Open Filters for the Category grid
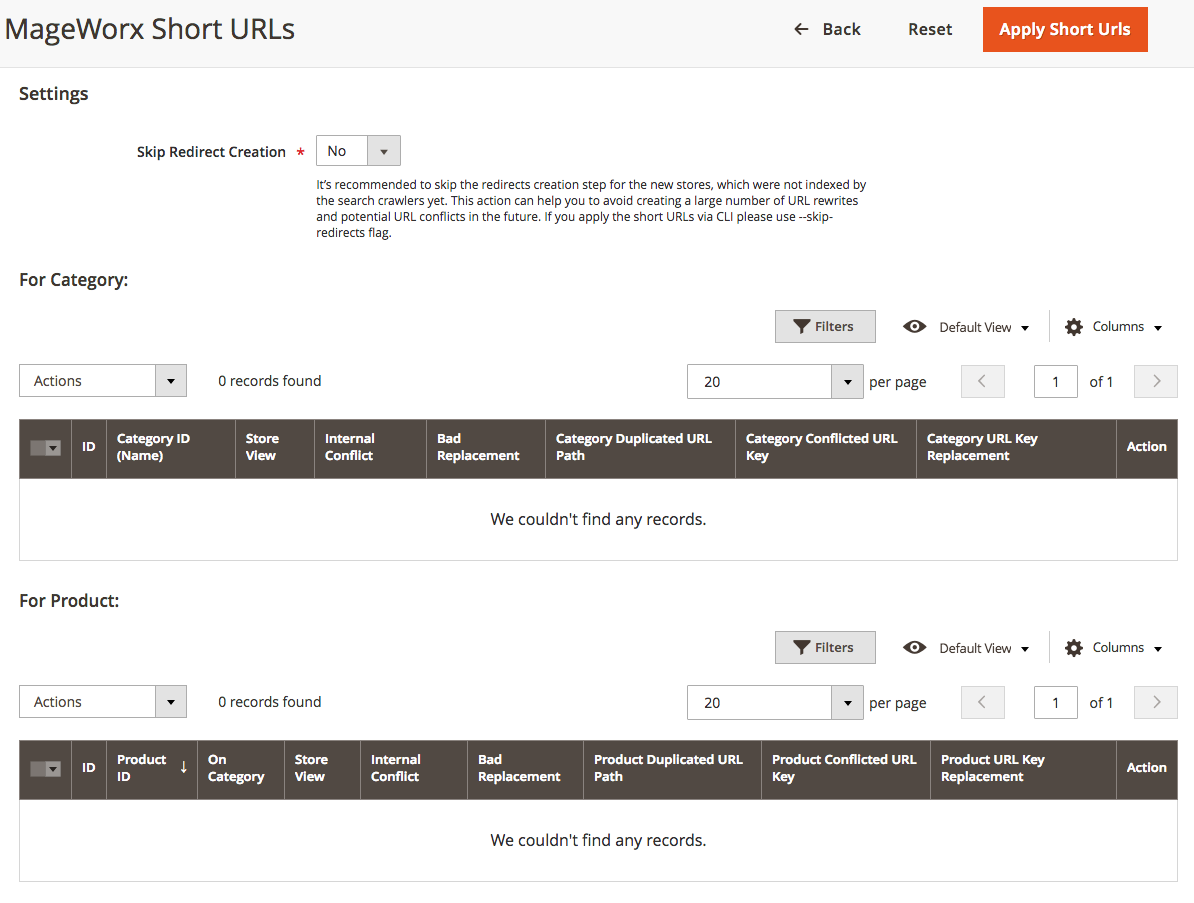Screen dimensions: 1194x903 (x=825, y=327)
